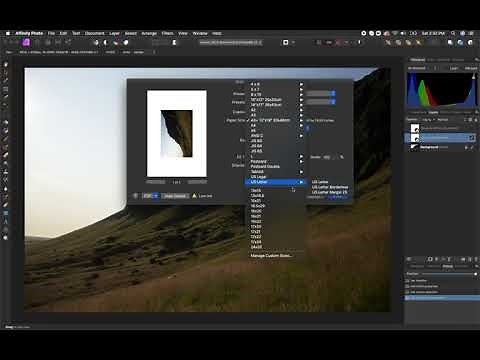Click the Hide Details button
The width and height of the screenshot is (480, 360).
point(175,196)
